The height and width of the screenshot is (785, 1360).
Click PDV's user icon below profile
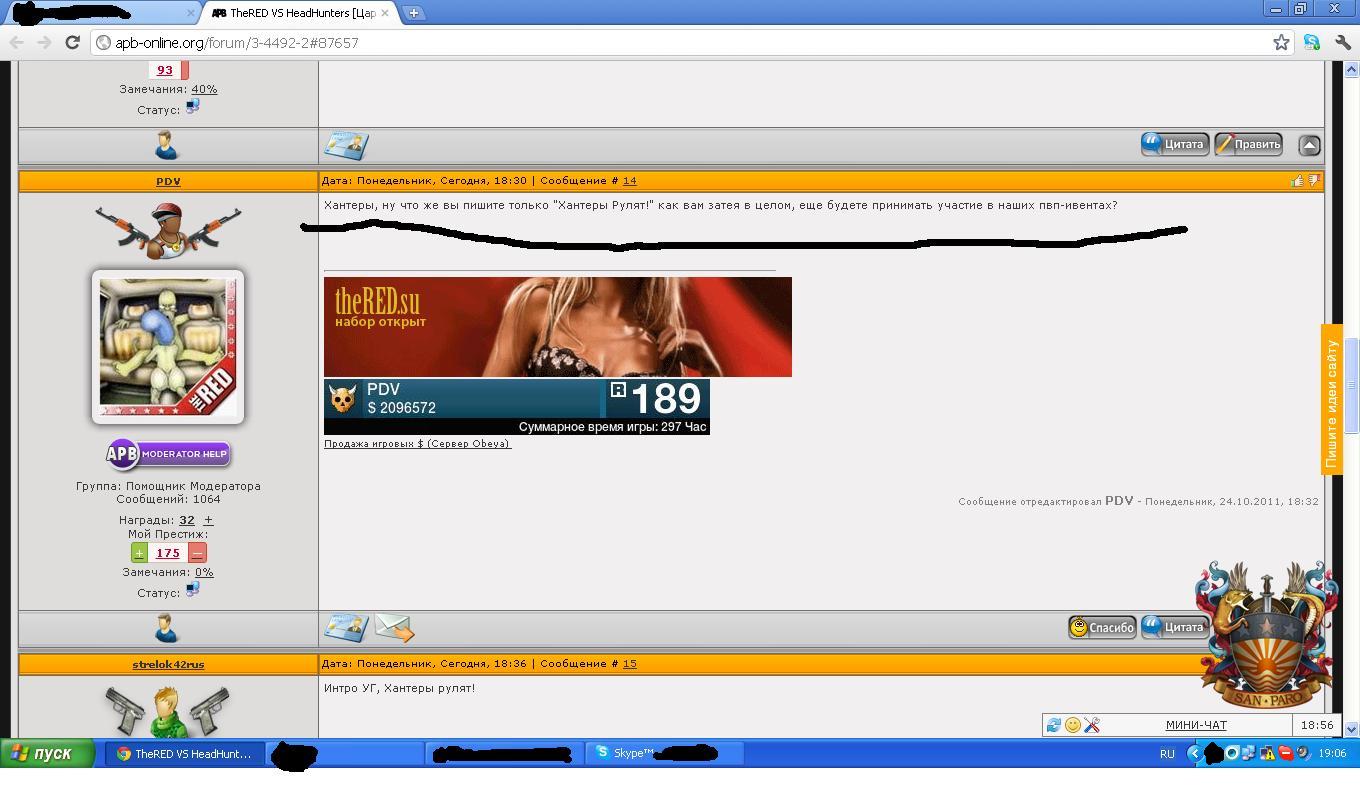coord(167,628)
